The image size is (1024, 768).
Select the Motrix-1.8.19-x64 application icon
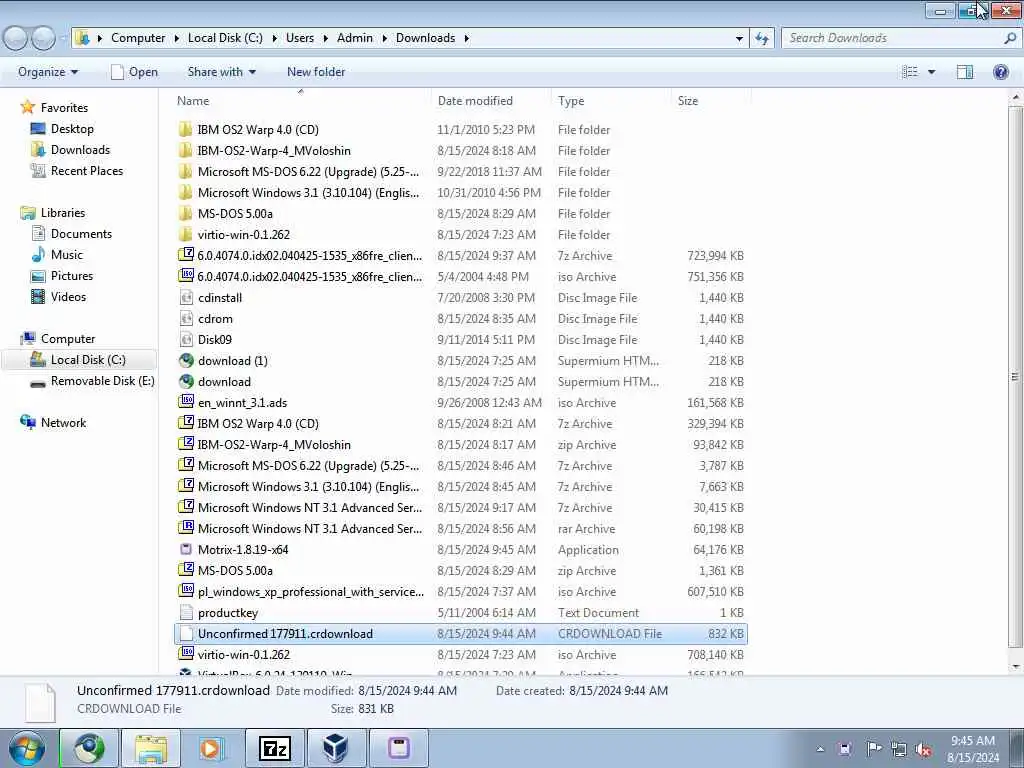tap(186, 549)
